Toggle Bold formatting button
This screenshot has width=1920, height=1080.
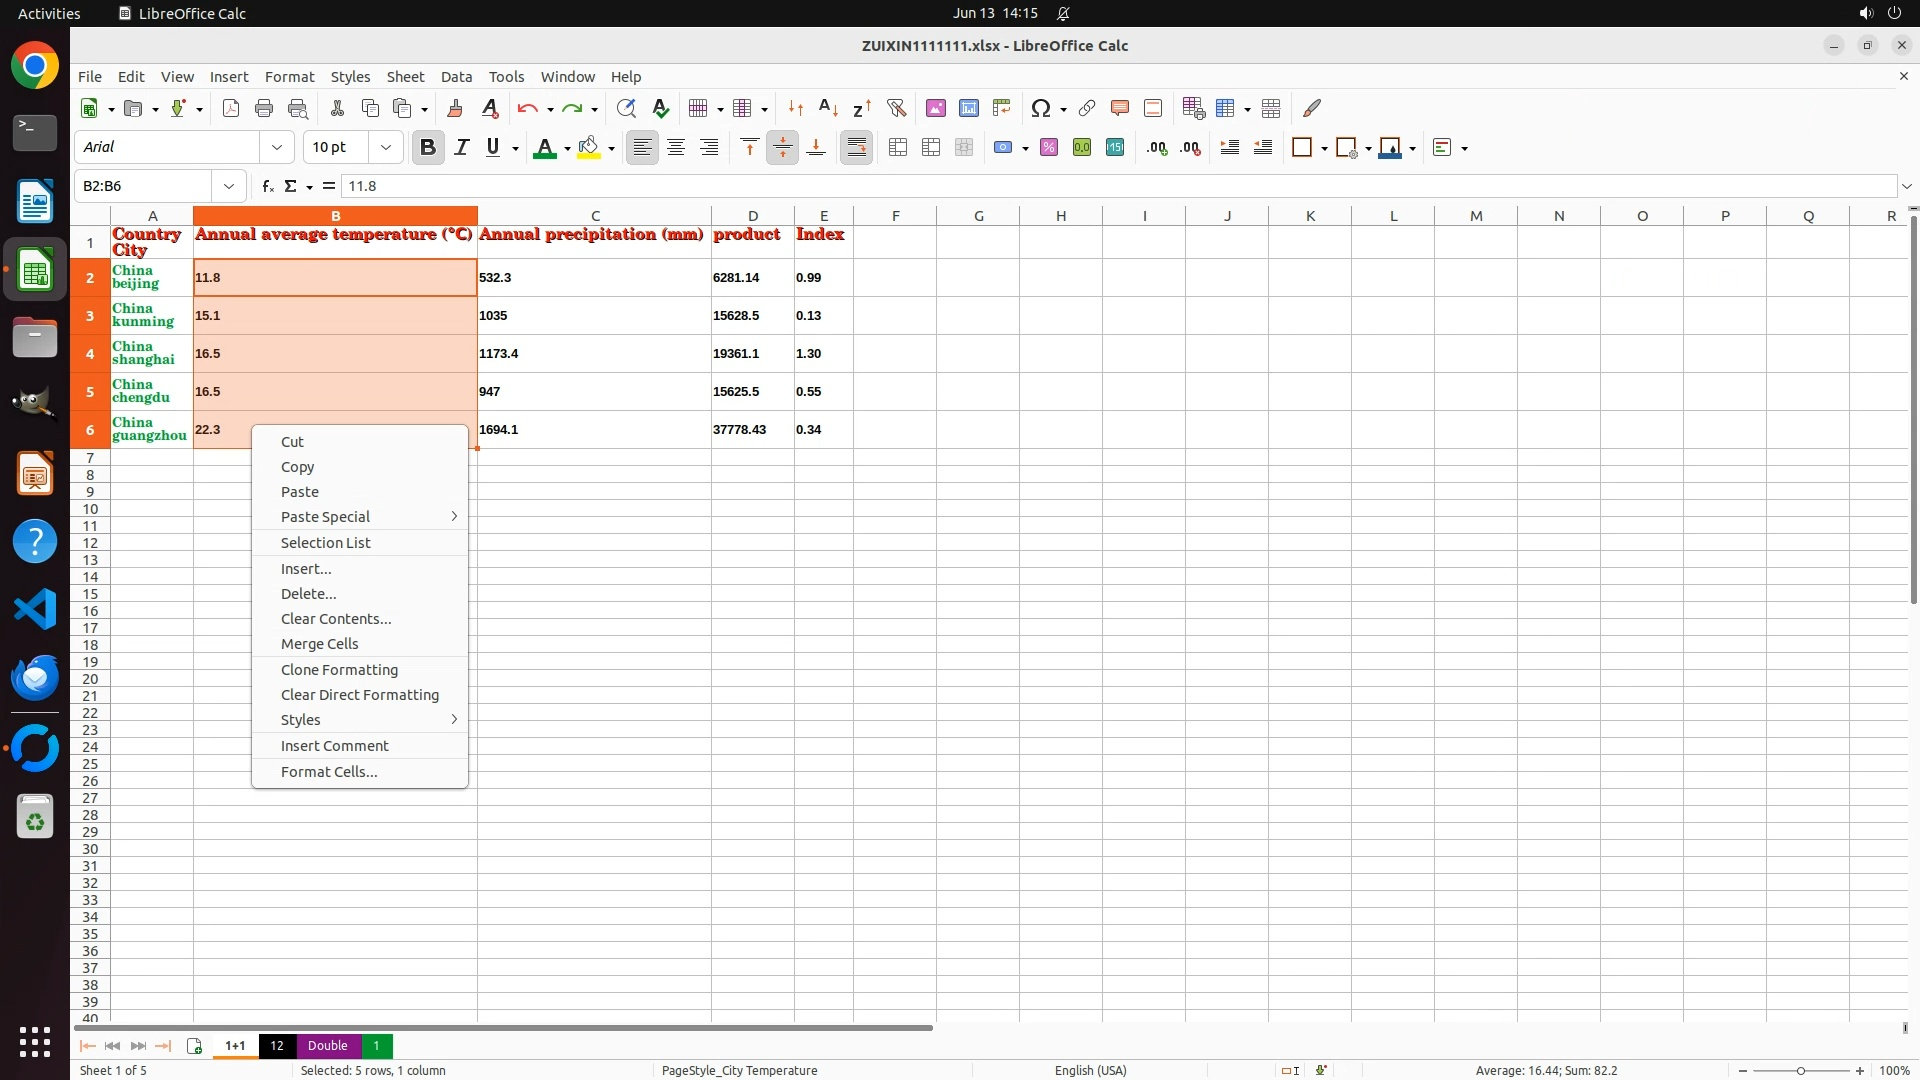tap(428, 147)
